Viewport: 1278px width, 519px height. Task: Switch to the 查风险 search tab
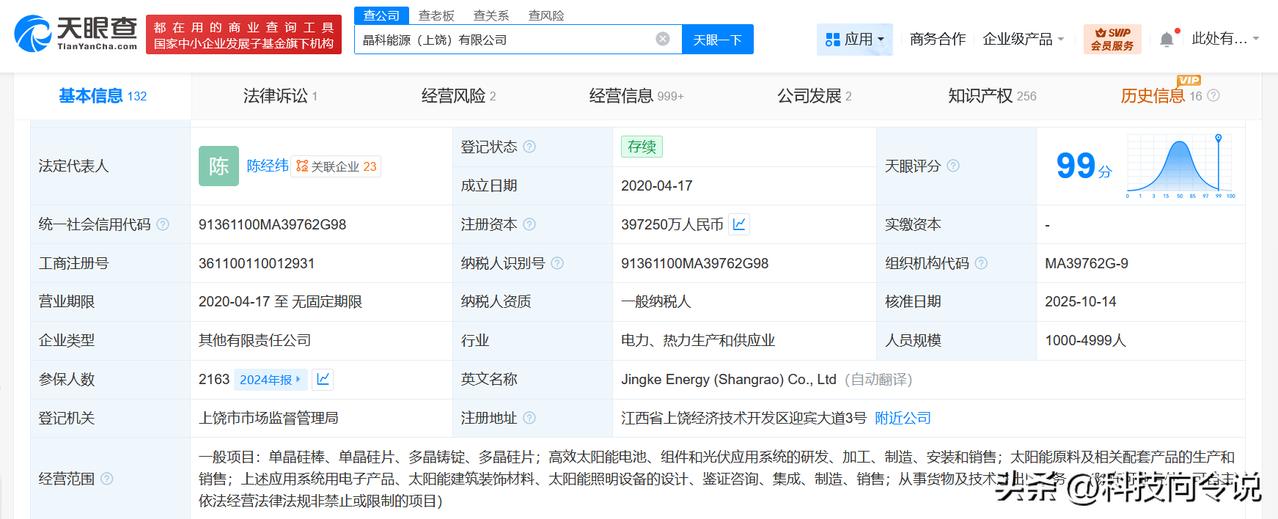546,15
